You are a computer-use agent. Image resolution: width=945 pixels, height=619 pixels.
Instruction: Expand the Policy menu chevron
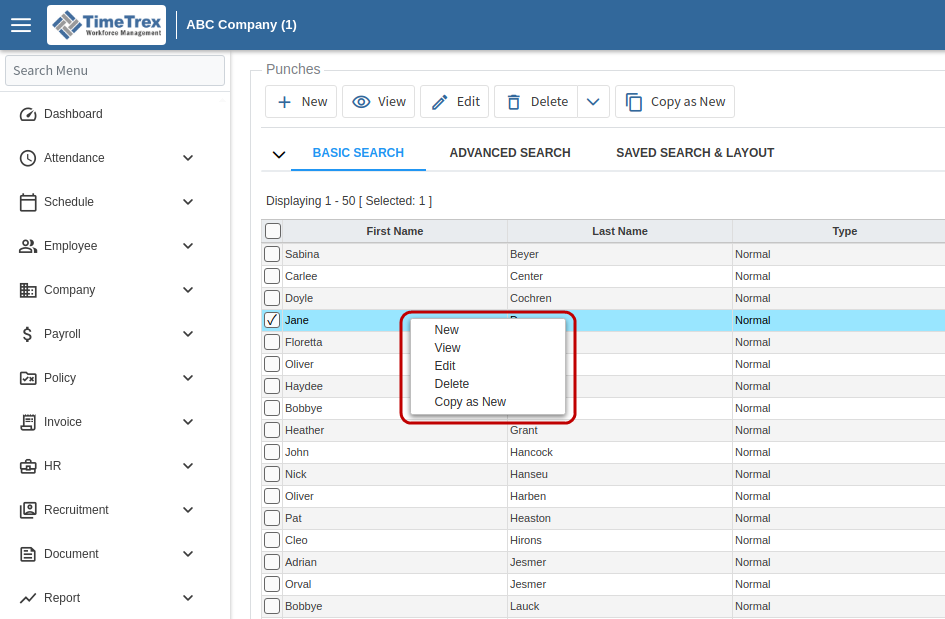[x=188, y=378]
